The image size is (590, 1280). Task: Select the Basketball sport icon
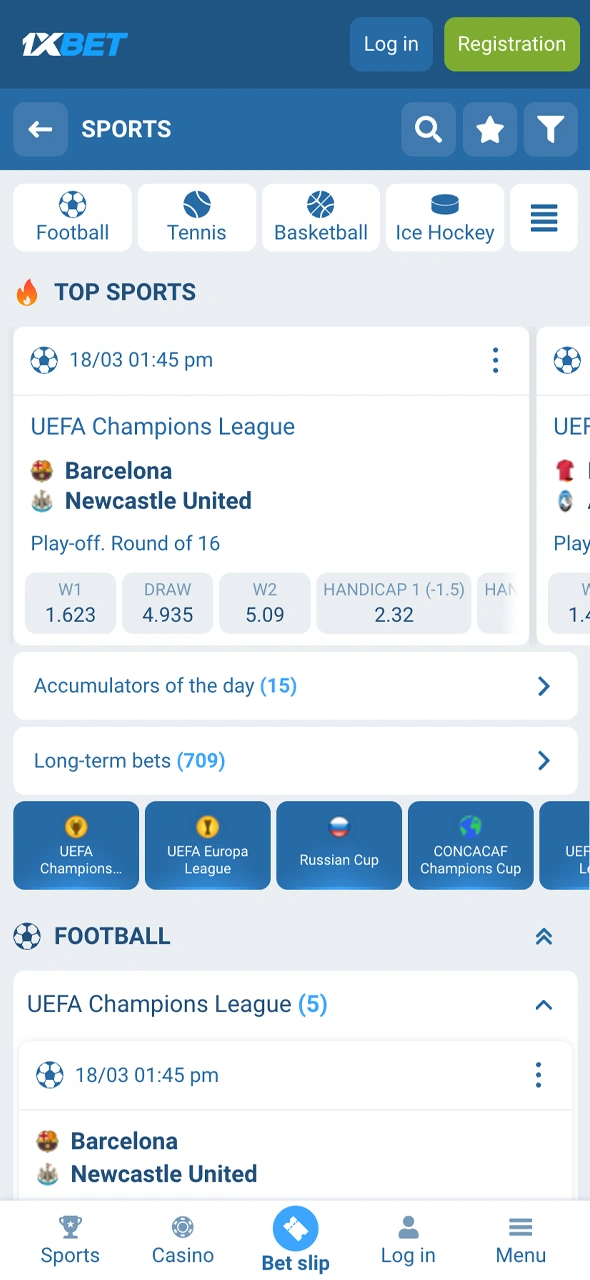(320, 217)
